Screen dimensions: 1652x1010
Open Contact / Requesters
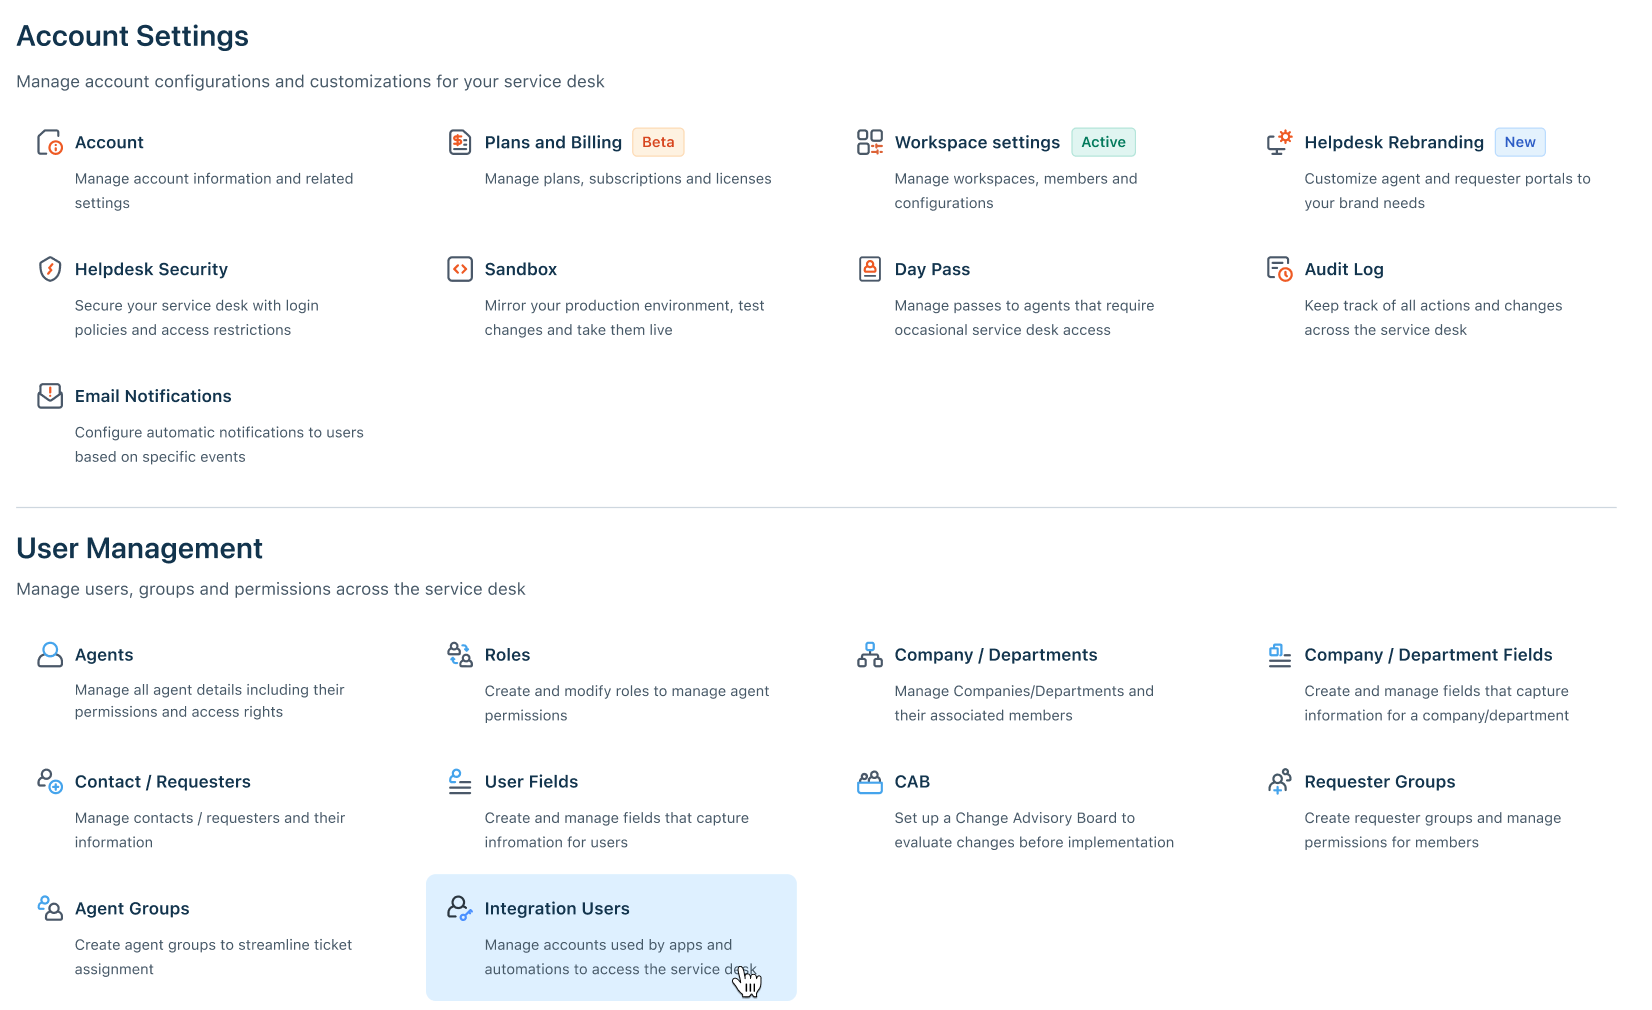(163, 781)
